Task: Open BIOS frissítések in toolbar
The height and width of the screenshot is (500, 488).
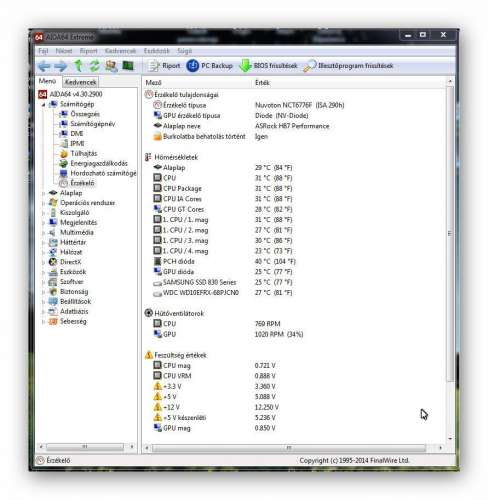Action: (x=269, y=66)
